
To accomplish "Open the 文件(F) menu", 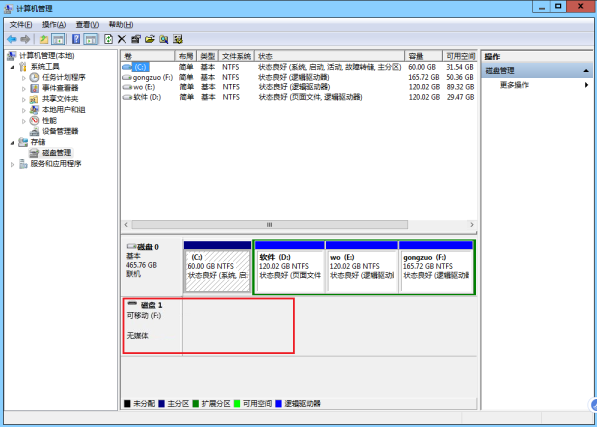I will pyautogui.click(x=21, y=25).
